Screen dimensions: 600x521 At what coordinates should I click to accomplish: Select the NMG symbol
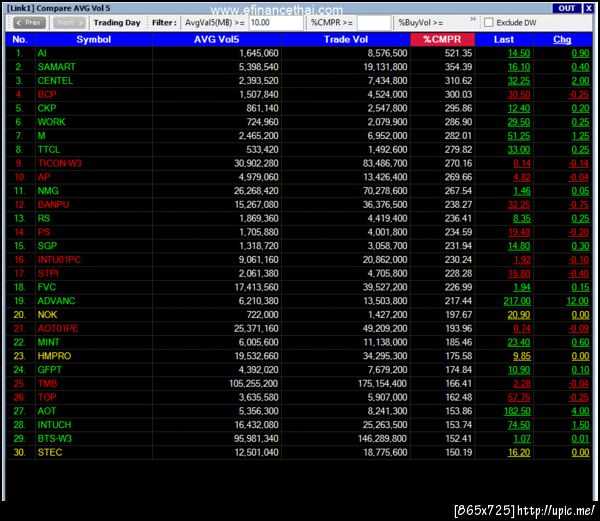[48, 191]
